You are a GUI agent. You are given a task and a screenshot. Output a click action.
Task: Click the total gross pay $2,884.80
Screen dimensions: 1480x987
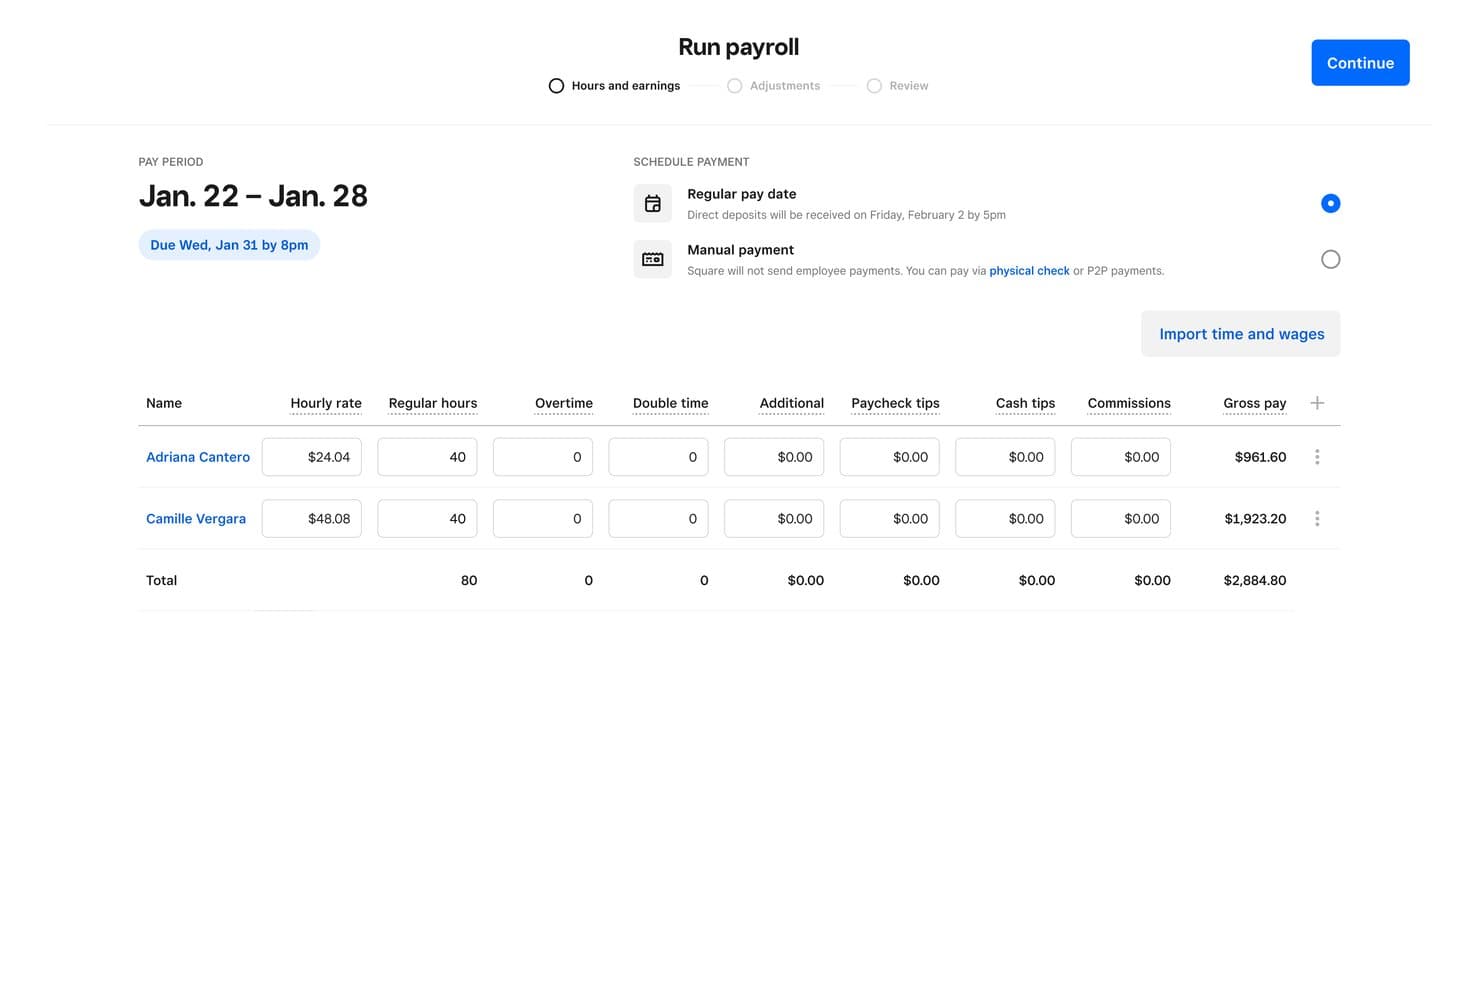coord(1255,580)
